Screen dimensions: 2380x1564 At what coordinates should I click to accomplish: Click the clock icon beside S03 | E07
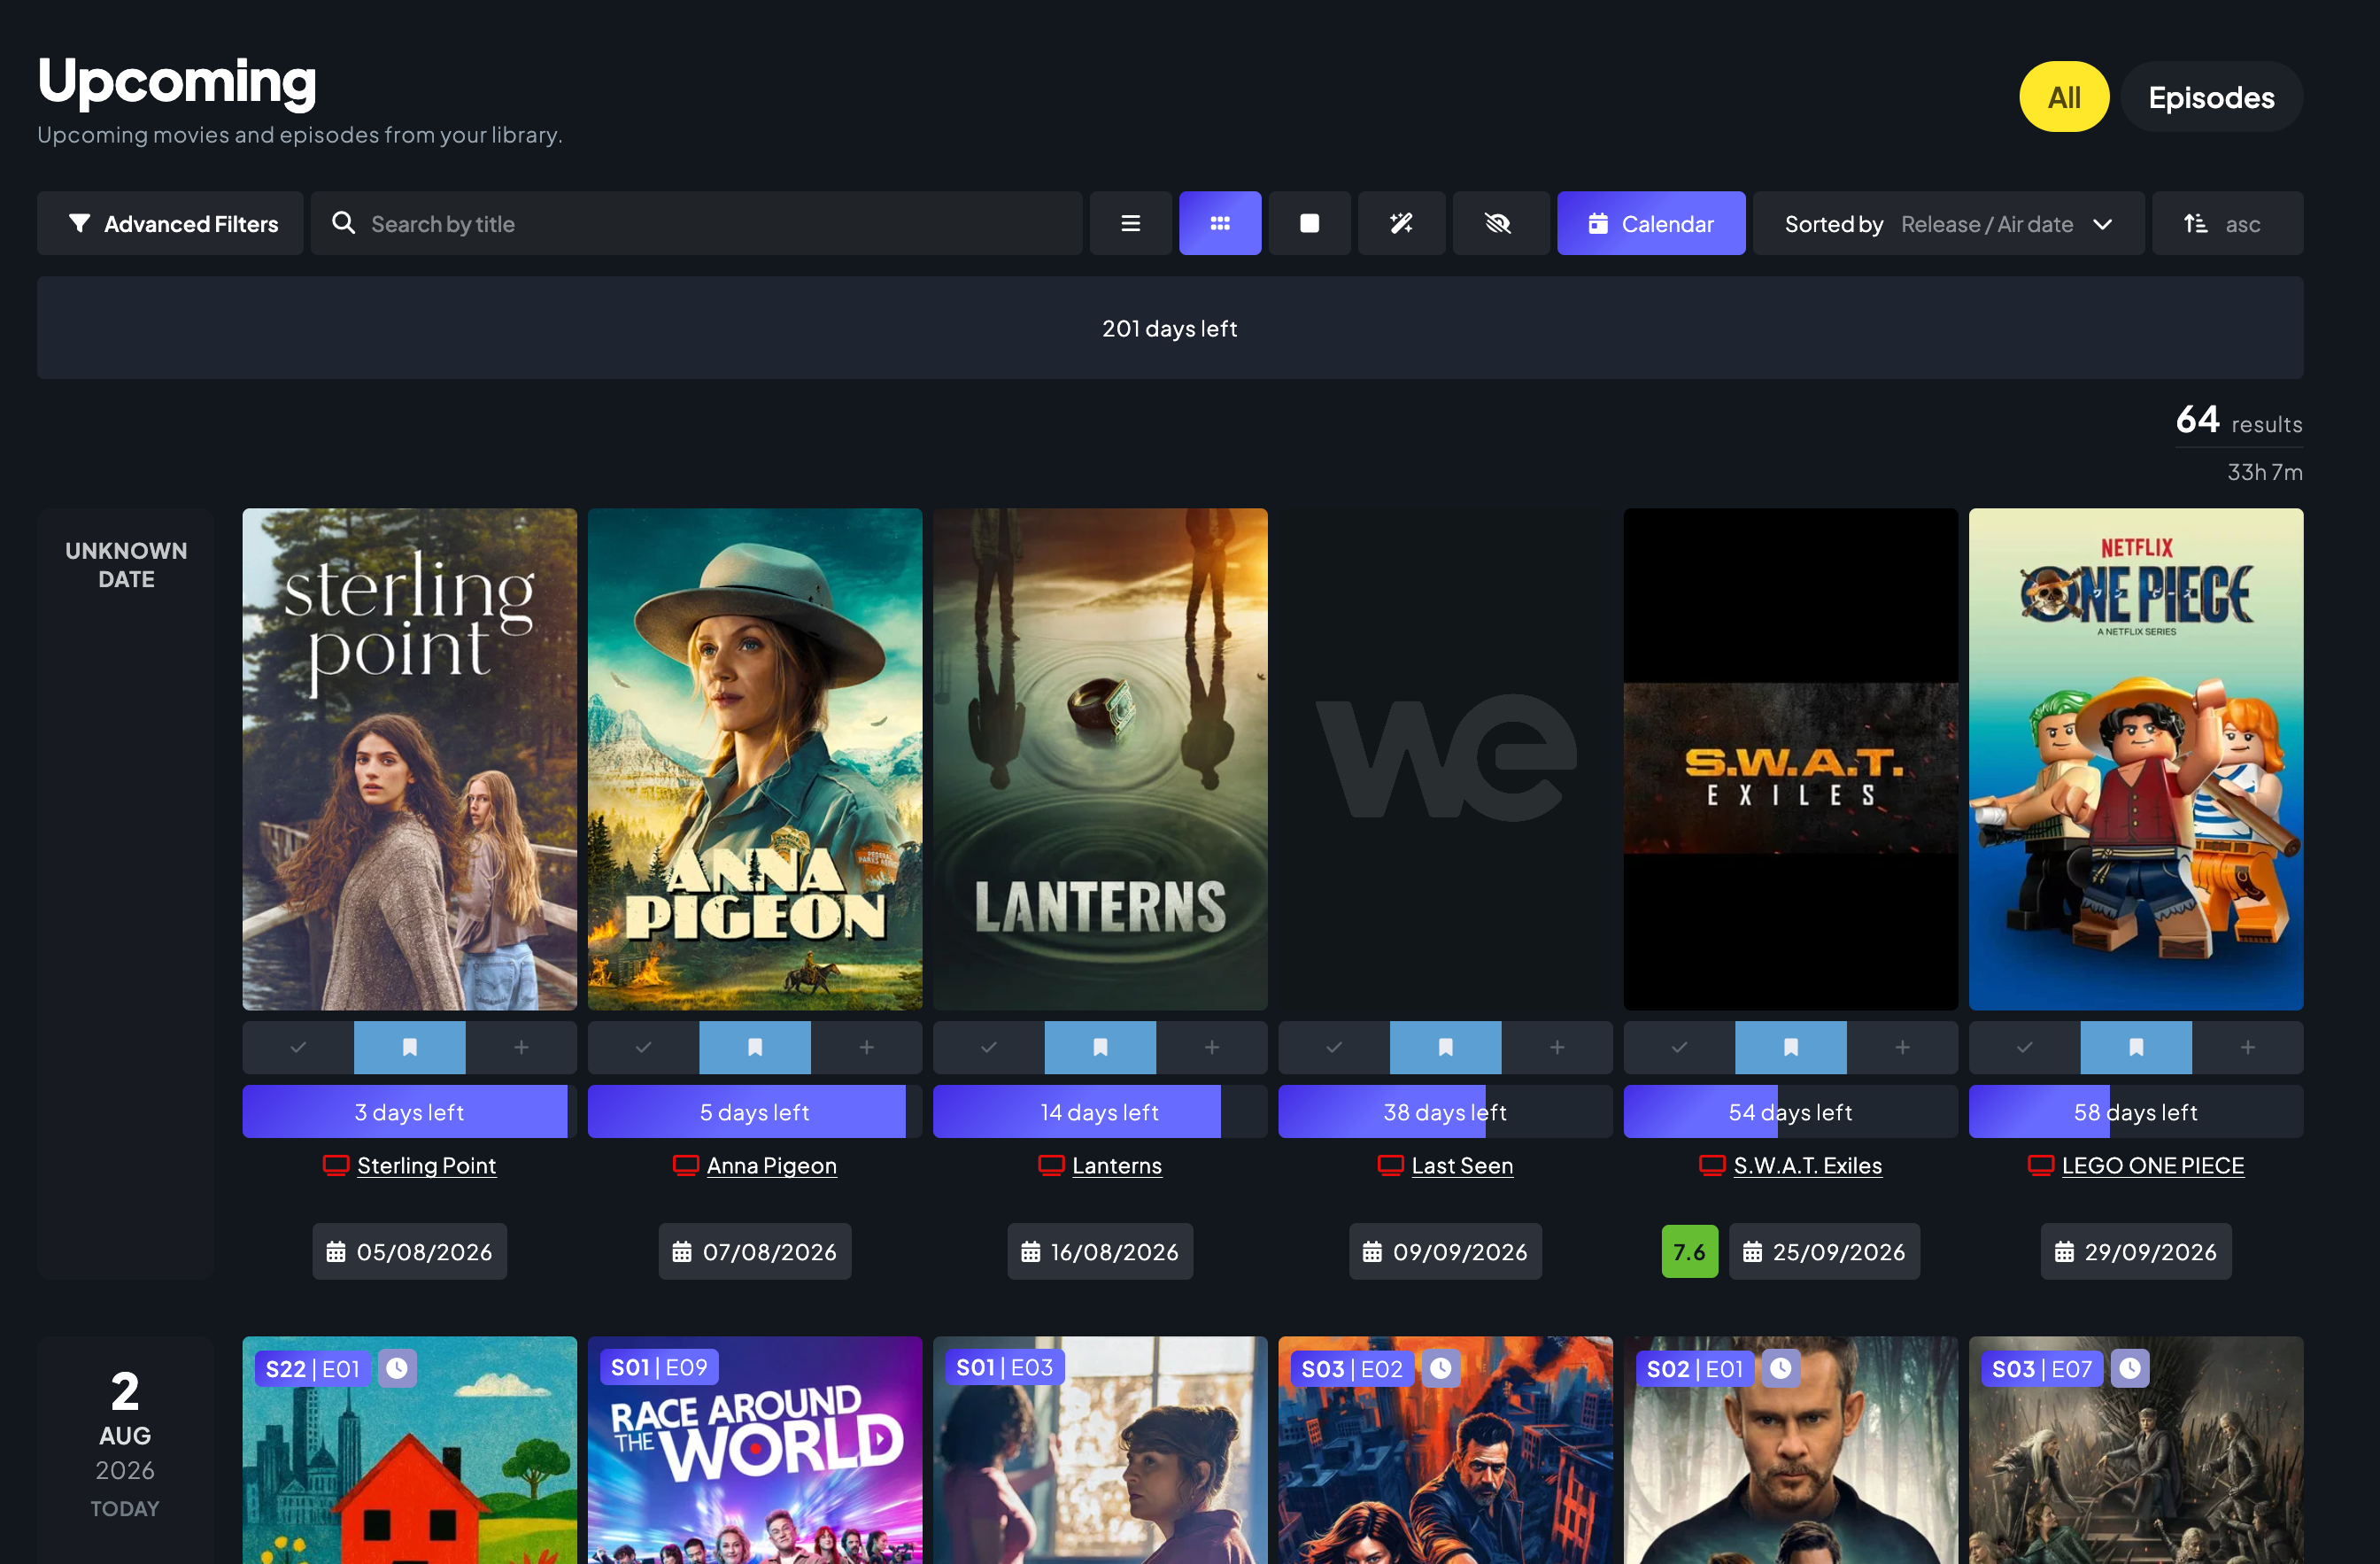[x=2130, y=1367]
